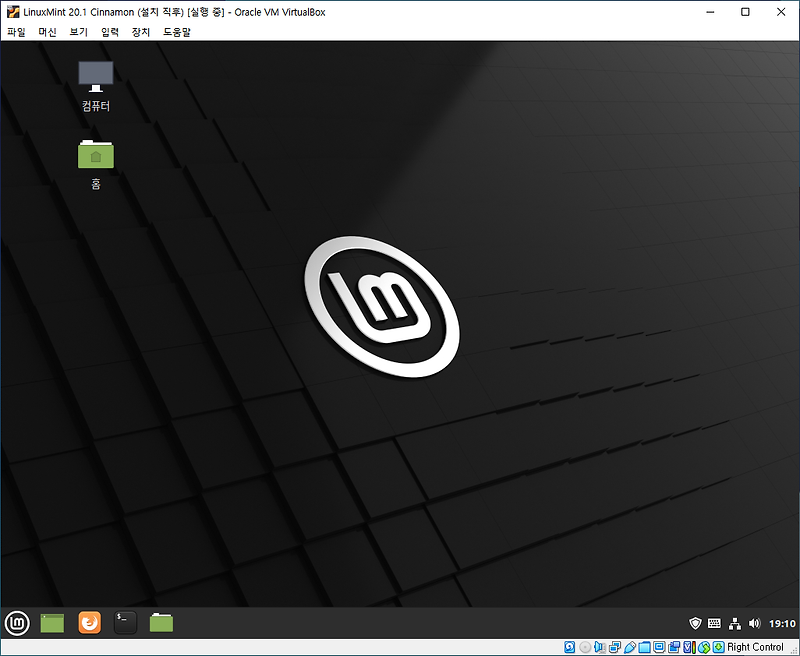Click the VirtualBox keyboard capture status icon

tap(718, 647)
